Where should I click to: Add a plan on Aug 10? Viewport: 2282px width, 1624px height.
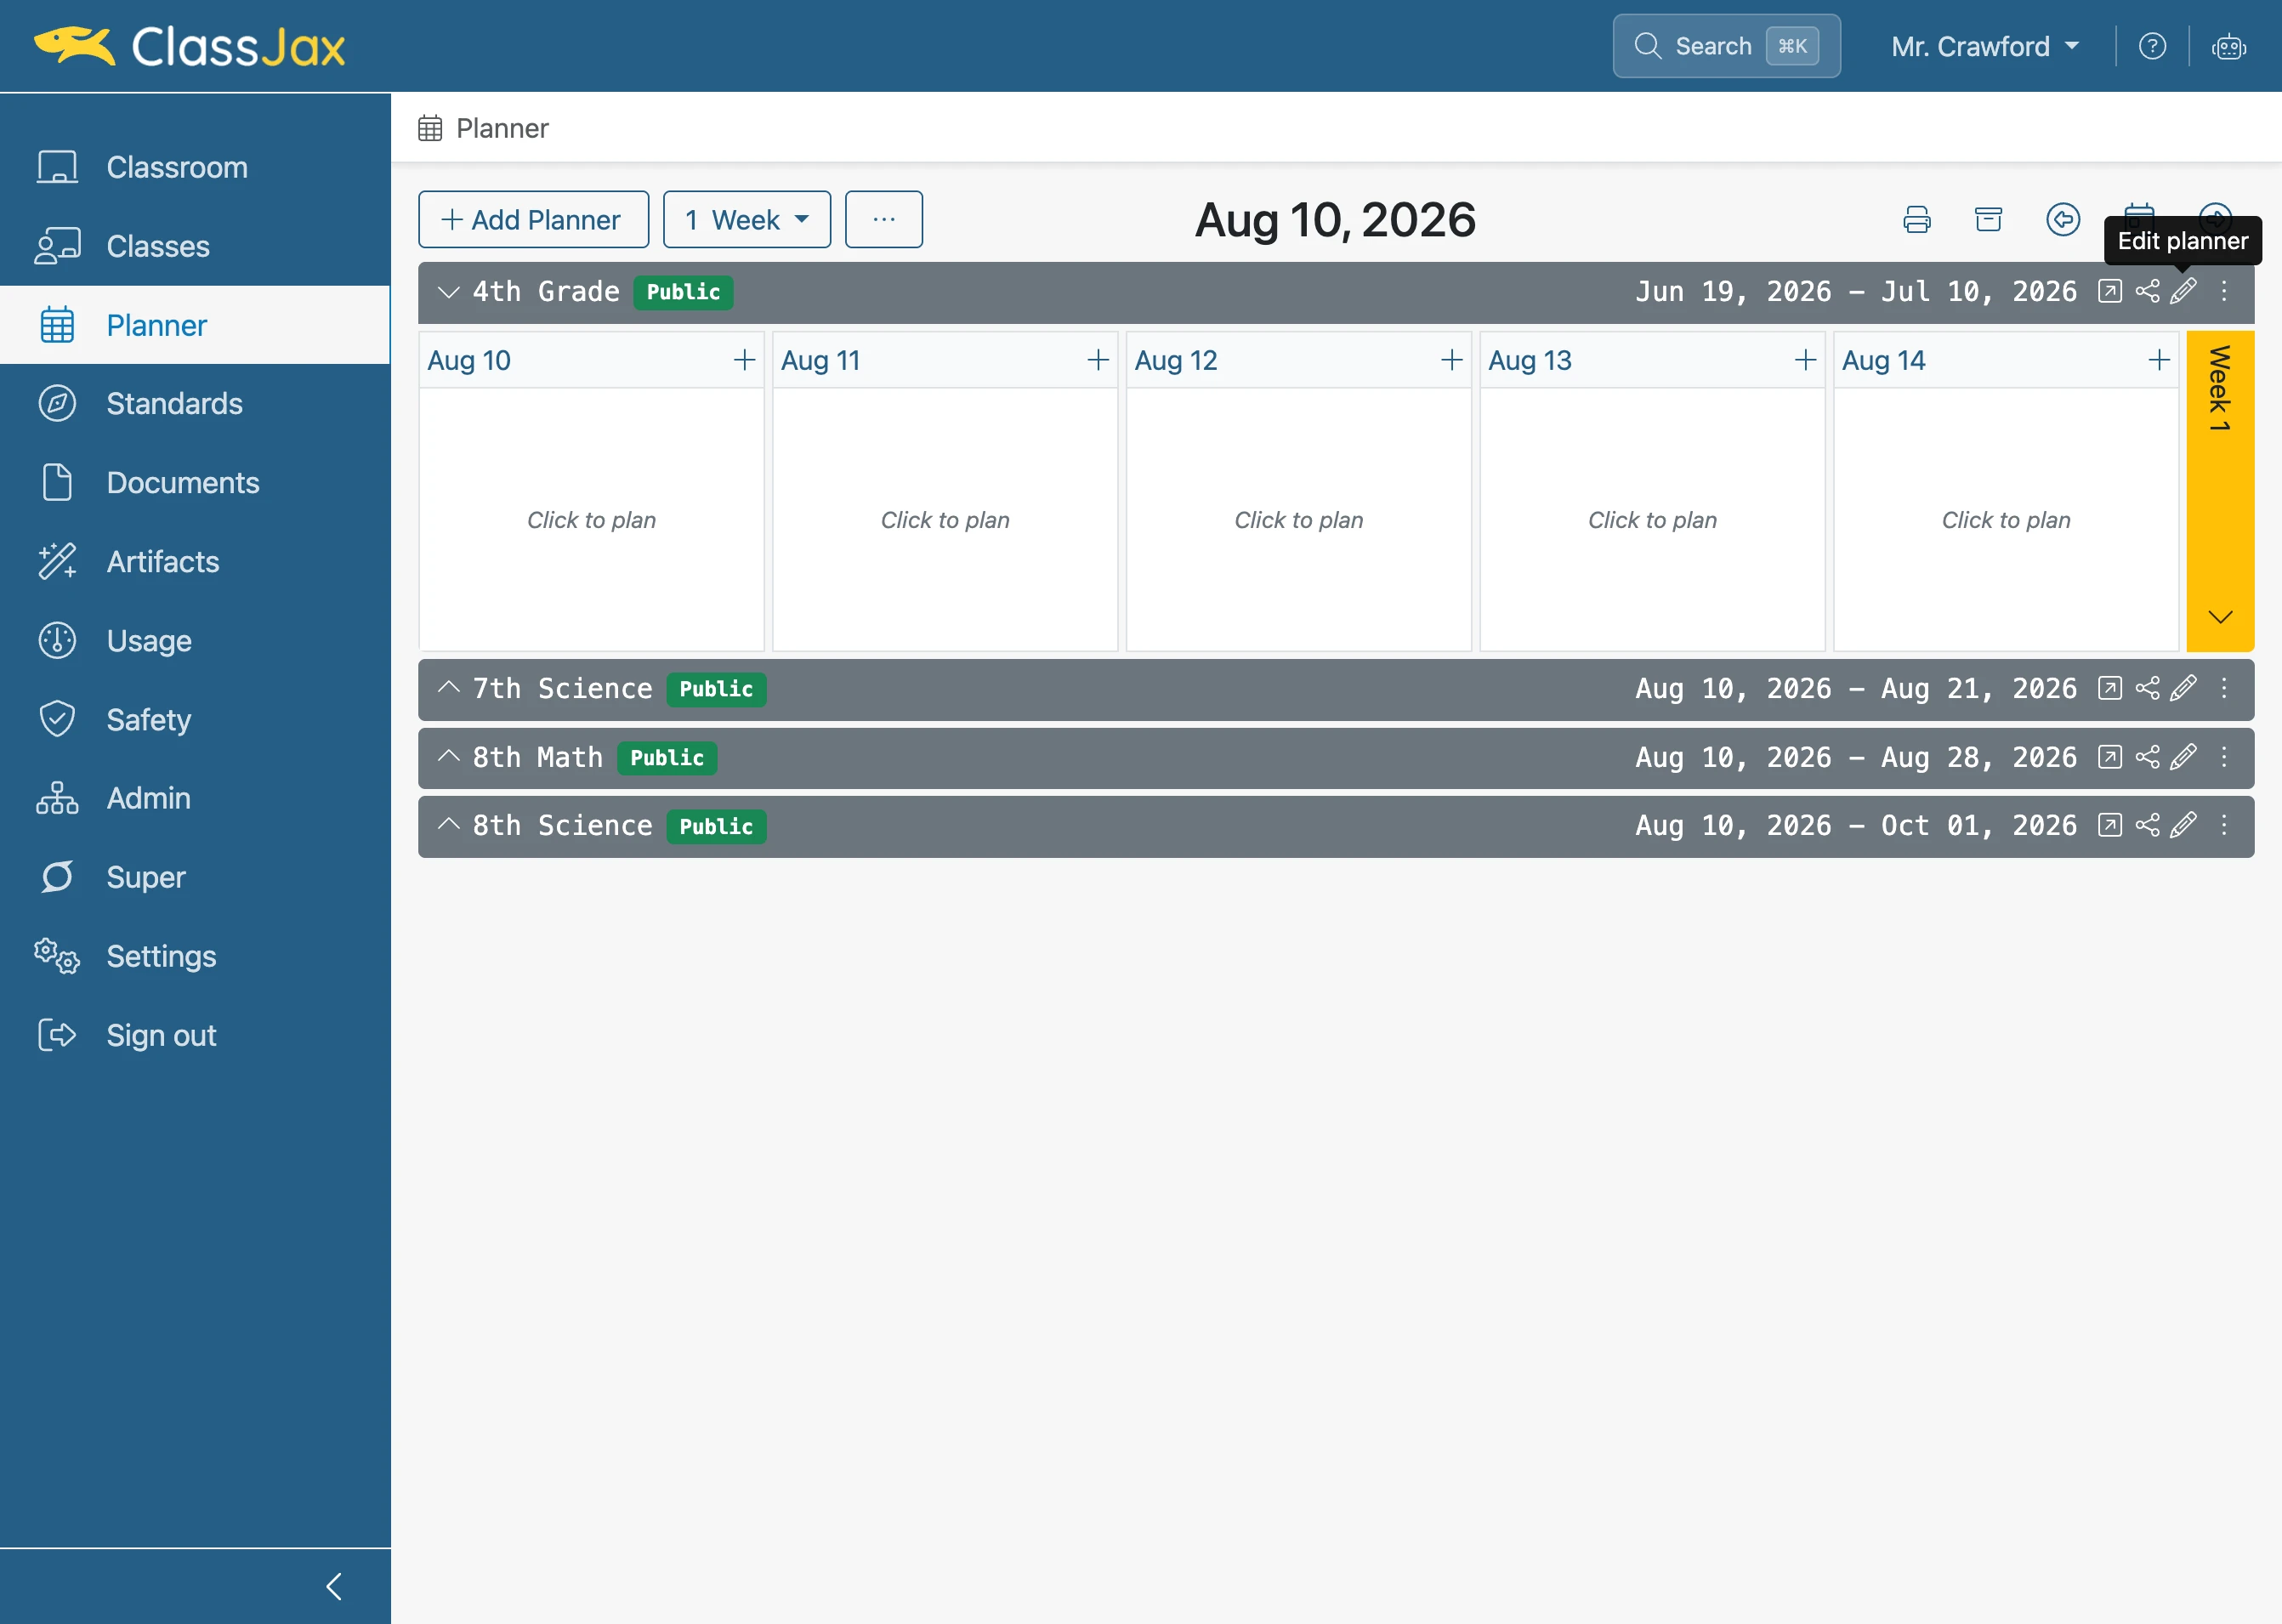click(x=744, y=360)
